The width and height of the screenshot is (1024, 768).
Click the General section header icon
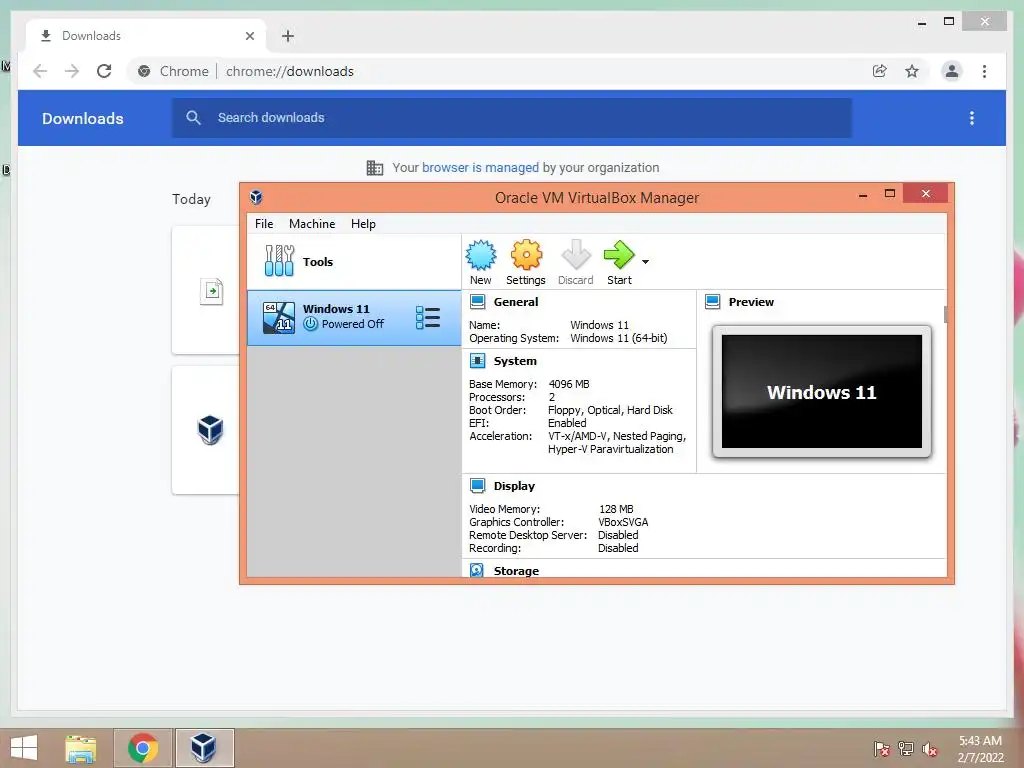(x=477, y=302)
